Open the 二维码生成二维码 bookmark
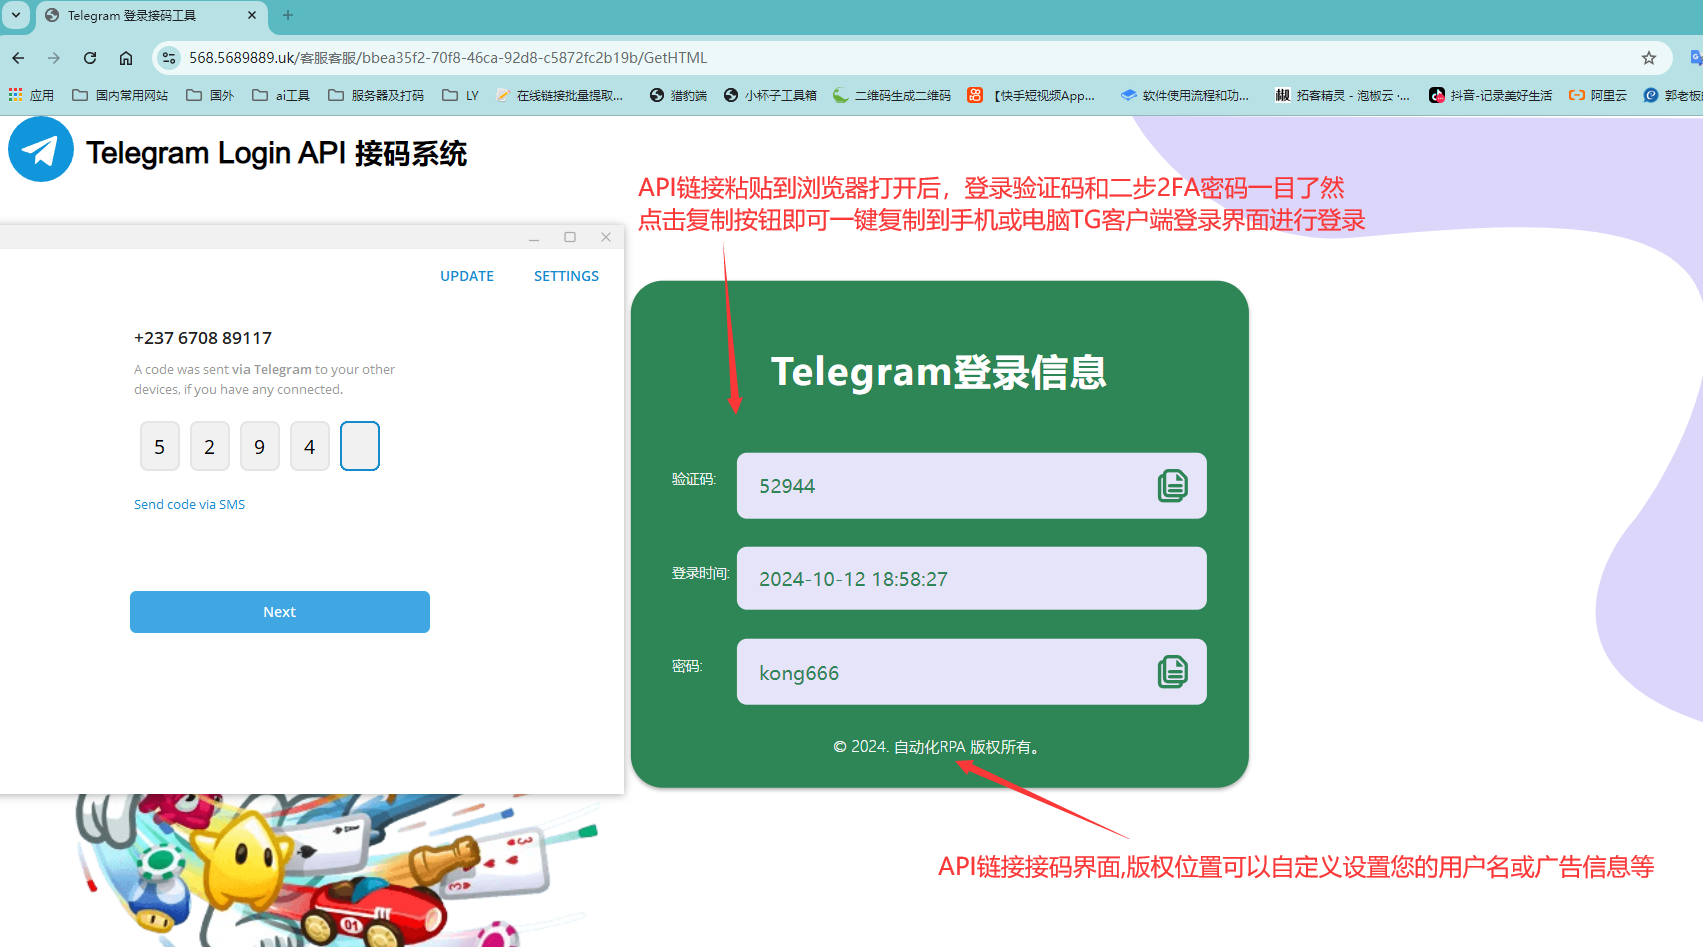The image size is (1703, 947). [892, 95]
